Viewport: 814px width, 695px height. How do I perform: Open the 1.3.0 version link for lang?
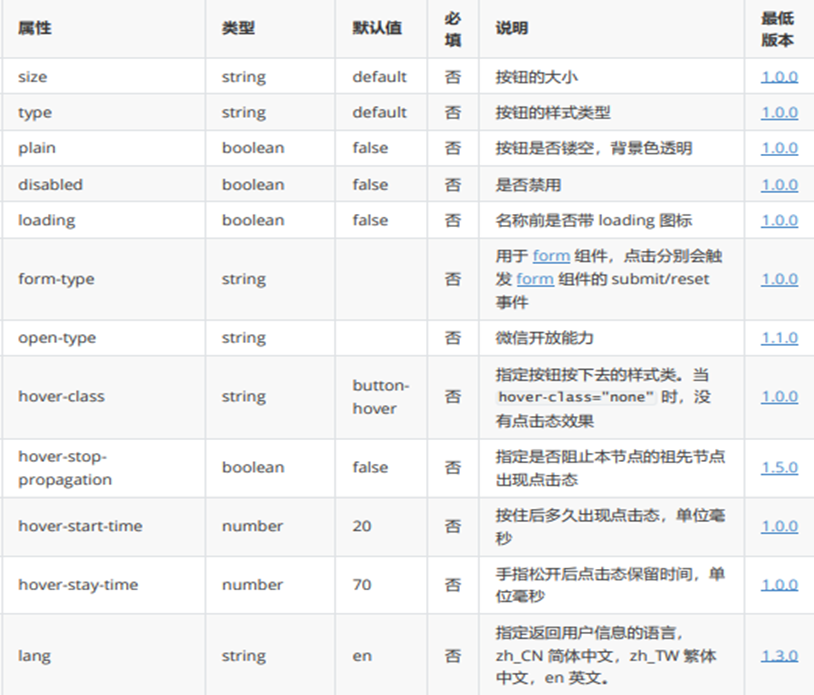coord(779,656)
